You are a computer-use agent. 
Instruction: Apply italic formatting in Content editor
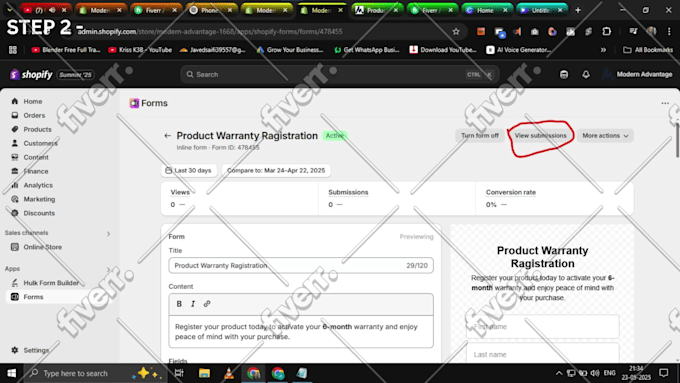tap(193, 304)
